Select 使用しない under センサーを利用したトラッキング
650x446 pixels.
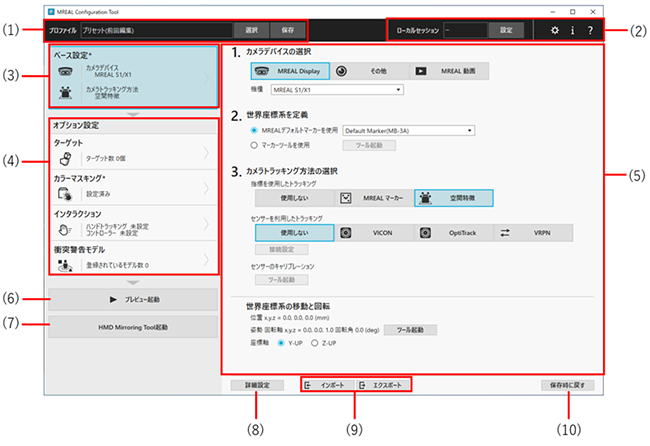pyautogui.click(x=294, y=233)
